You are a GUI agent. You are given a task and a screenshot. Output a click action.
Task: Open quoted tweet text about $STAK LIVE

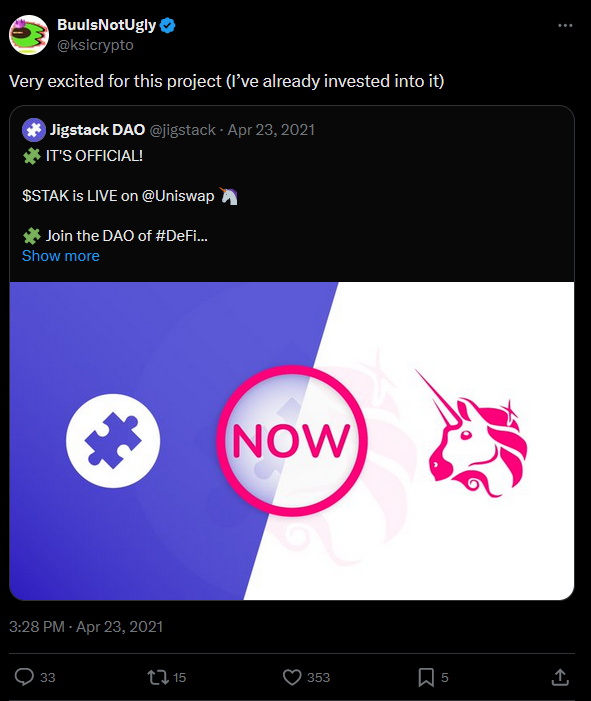pos(118,196)
